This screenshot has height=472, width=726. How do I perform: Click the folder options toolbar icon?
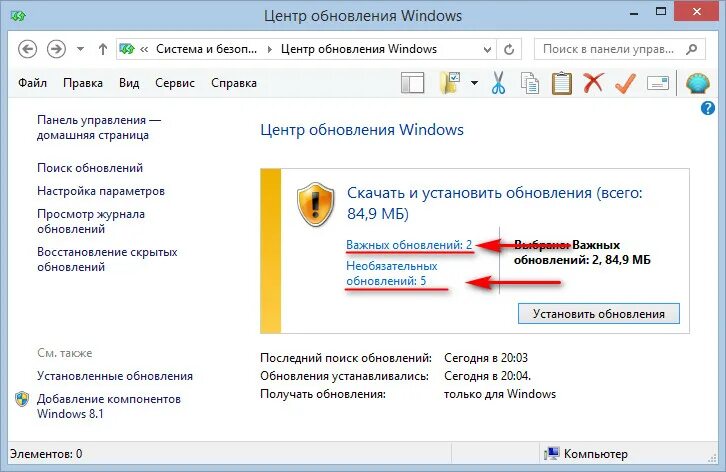(449, 83)
